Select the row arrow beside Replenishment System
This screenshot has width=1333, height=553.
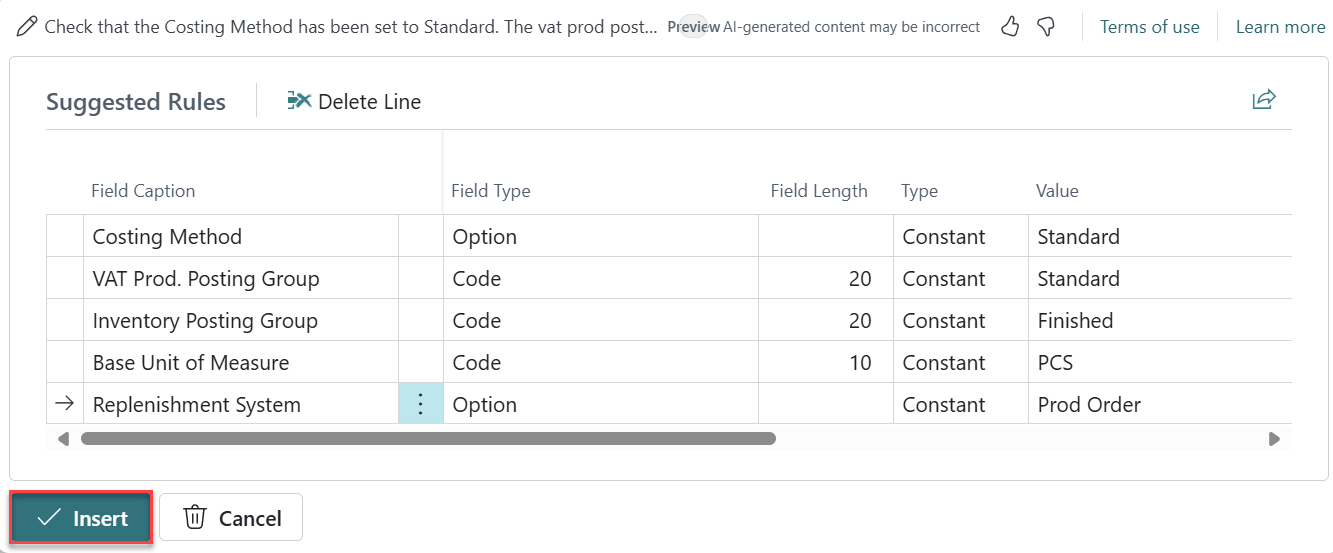tap(64, 404)
